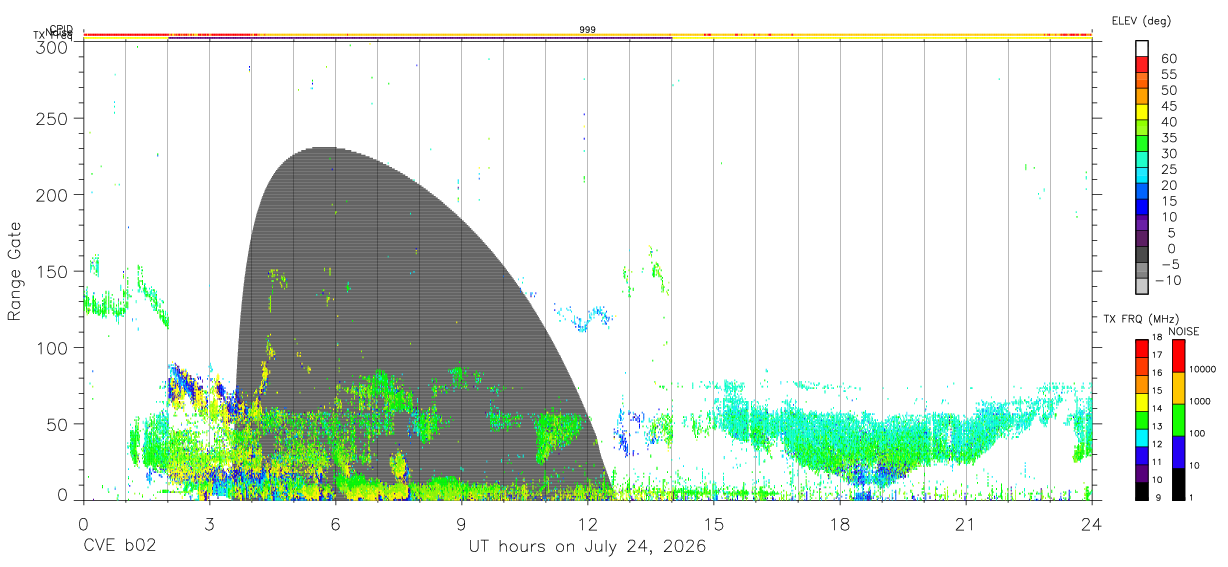Click the x-axis tick label 24
Screen dimensions: 1228x567
pos(1092,524)
